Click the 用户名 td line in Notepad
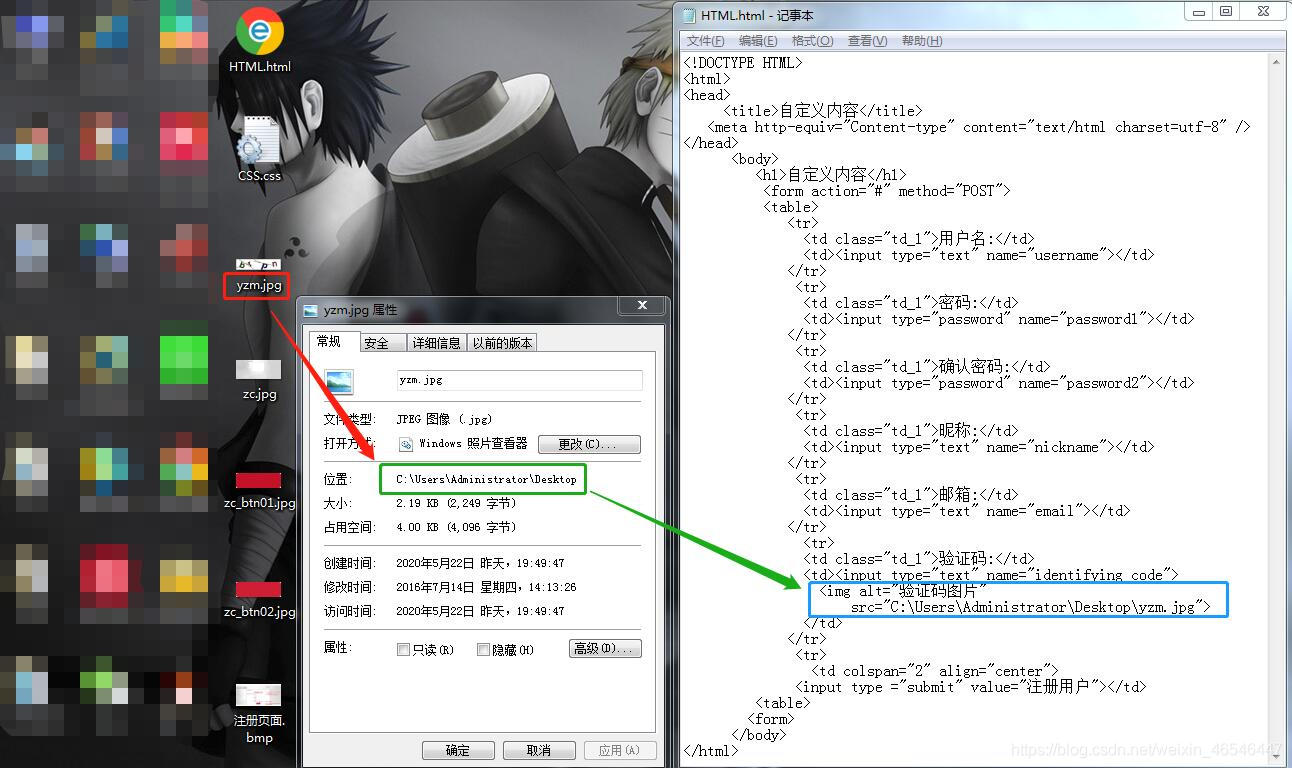The width and height of the screenshot is (1292, 768). tap(919, 239)
